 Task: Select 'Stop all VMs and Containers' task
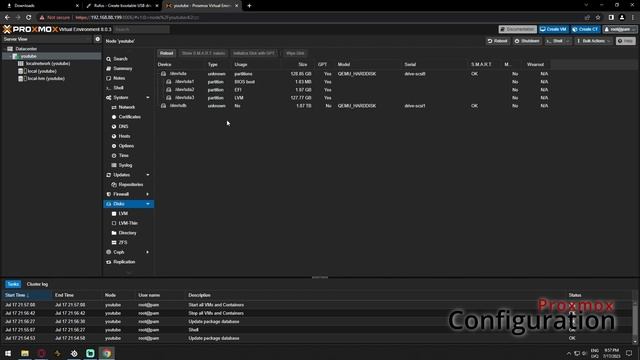click(318, 313)
